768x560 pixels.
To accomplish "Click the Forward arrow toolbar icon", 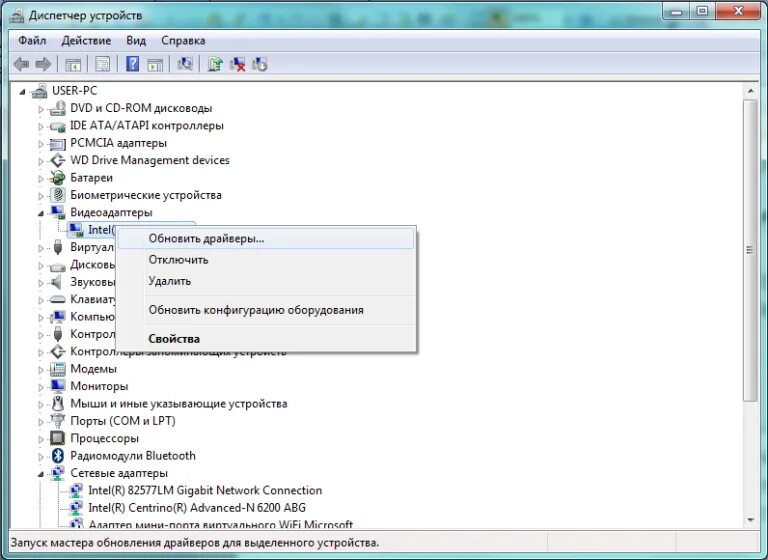I will click(44, 64).
